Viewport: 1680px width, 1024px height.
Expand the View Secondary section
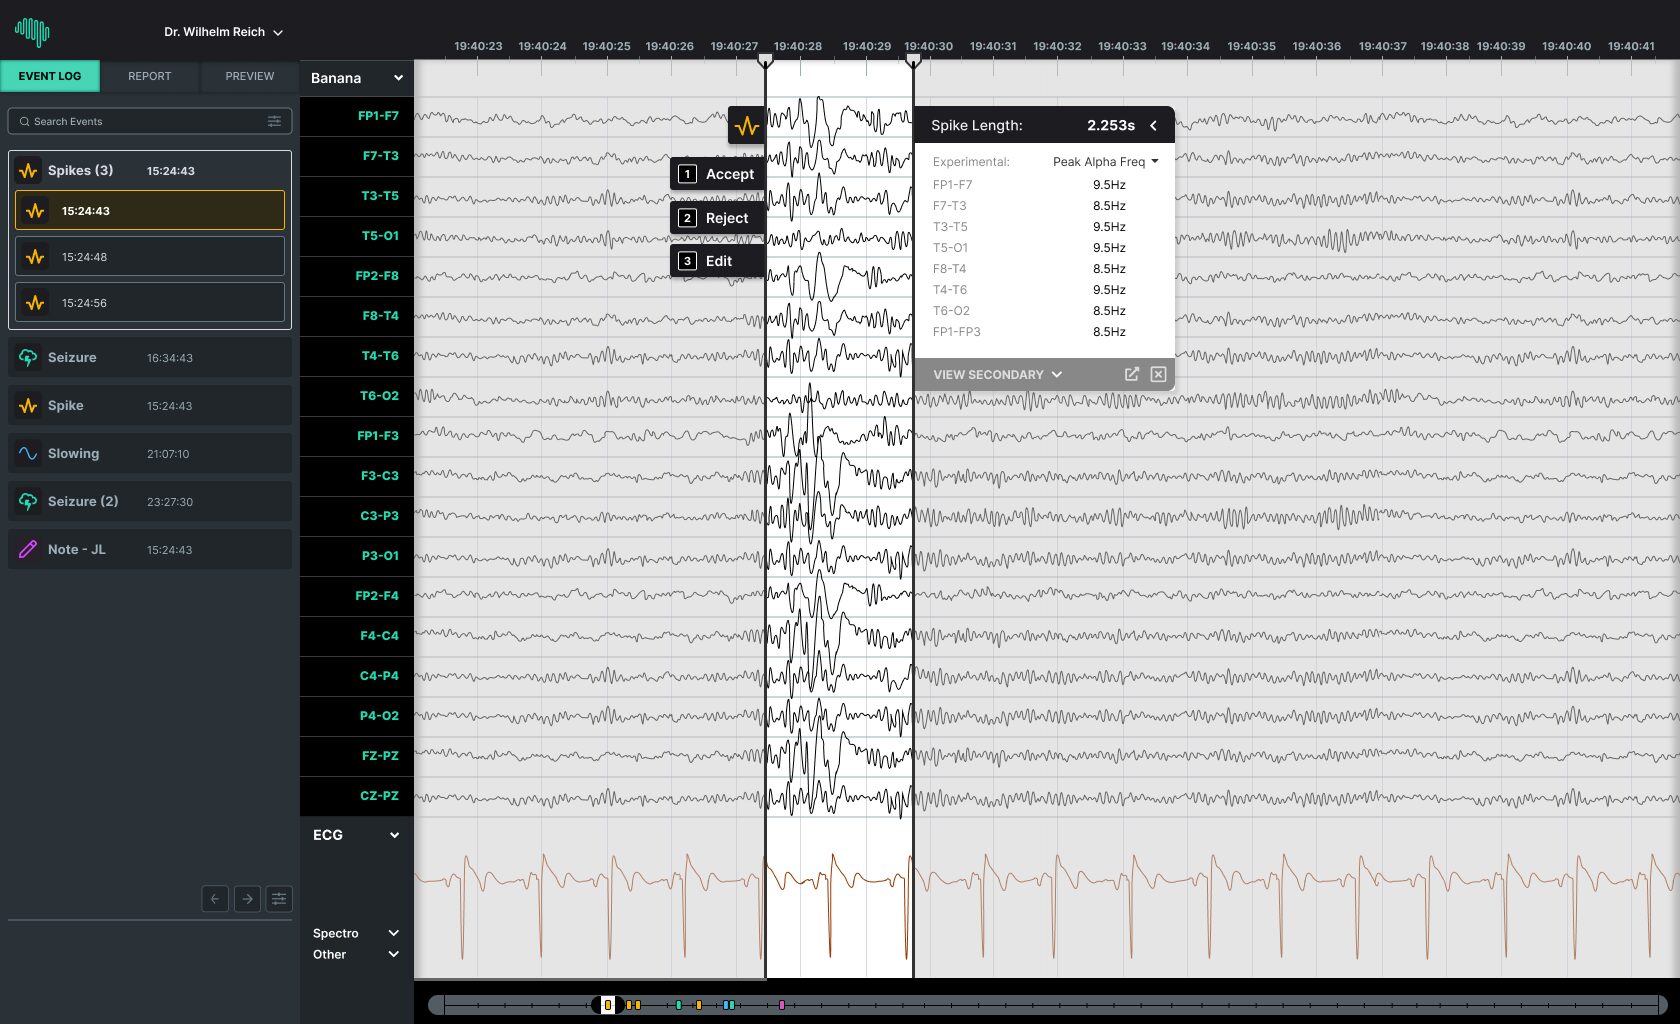997,375
